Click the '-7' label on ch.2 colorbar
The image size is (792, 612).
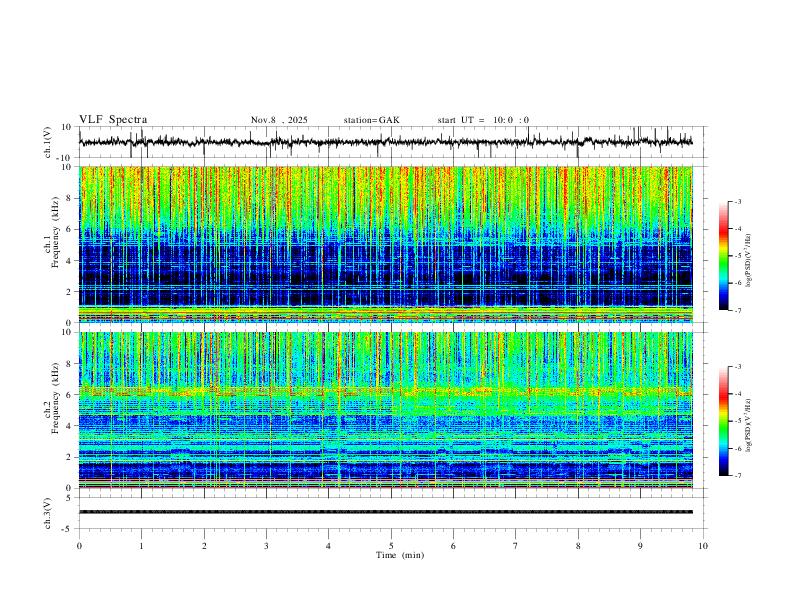737,475
